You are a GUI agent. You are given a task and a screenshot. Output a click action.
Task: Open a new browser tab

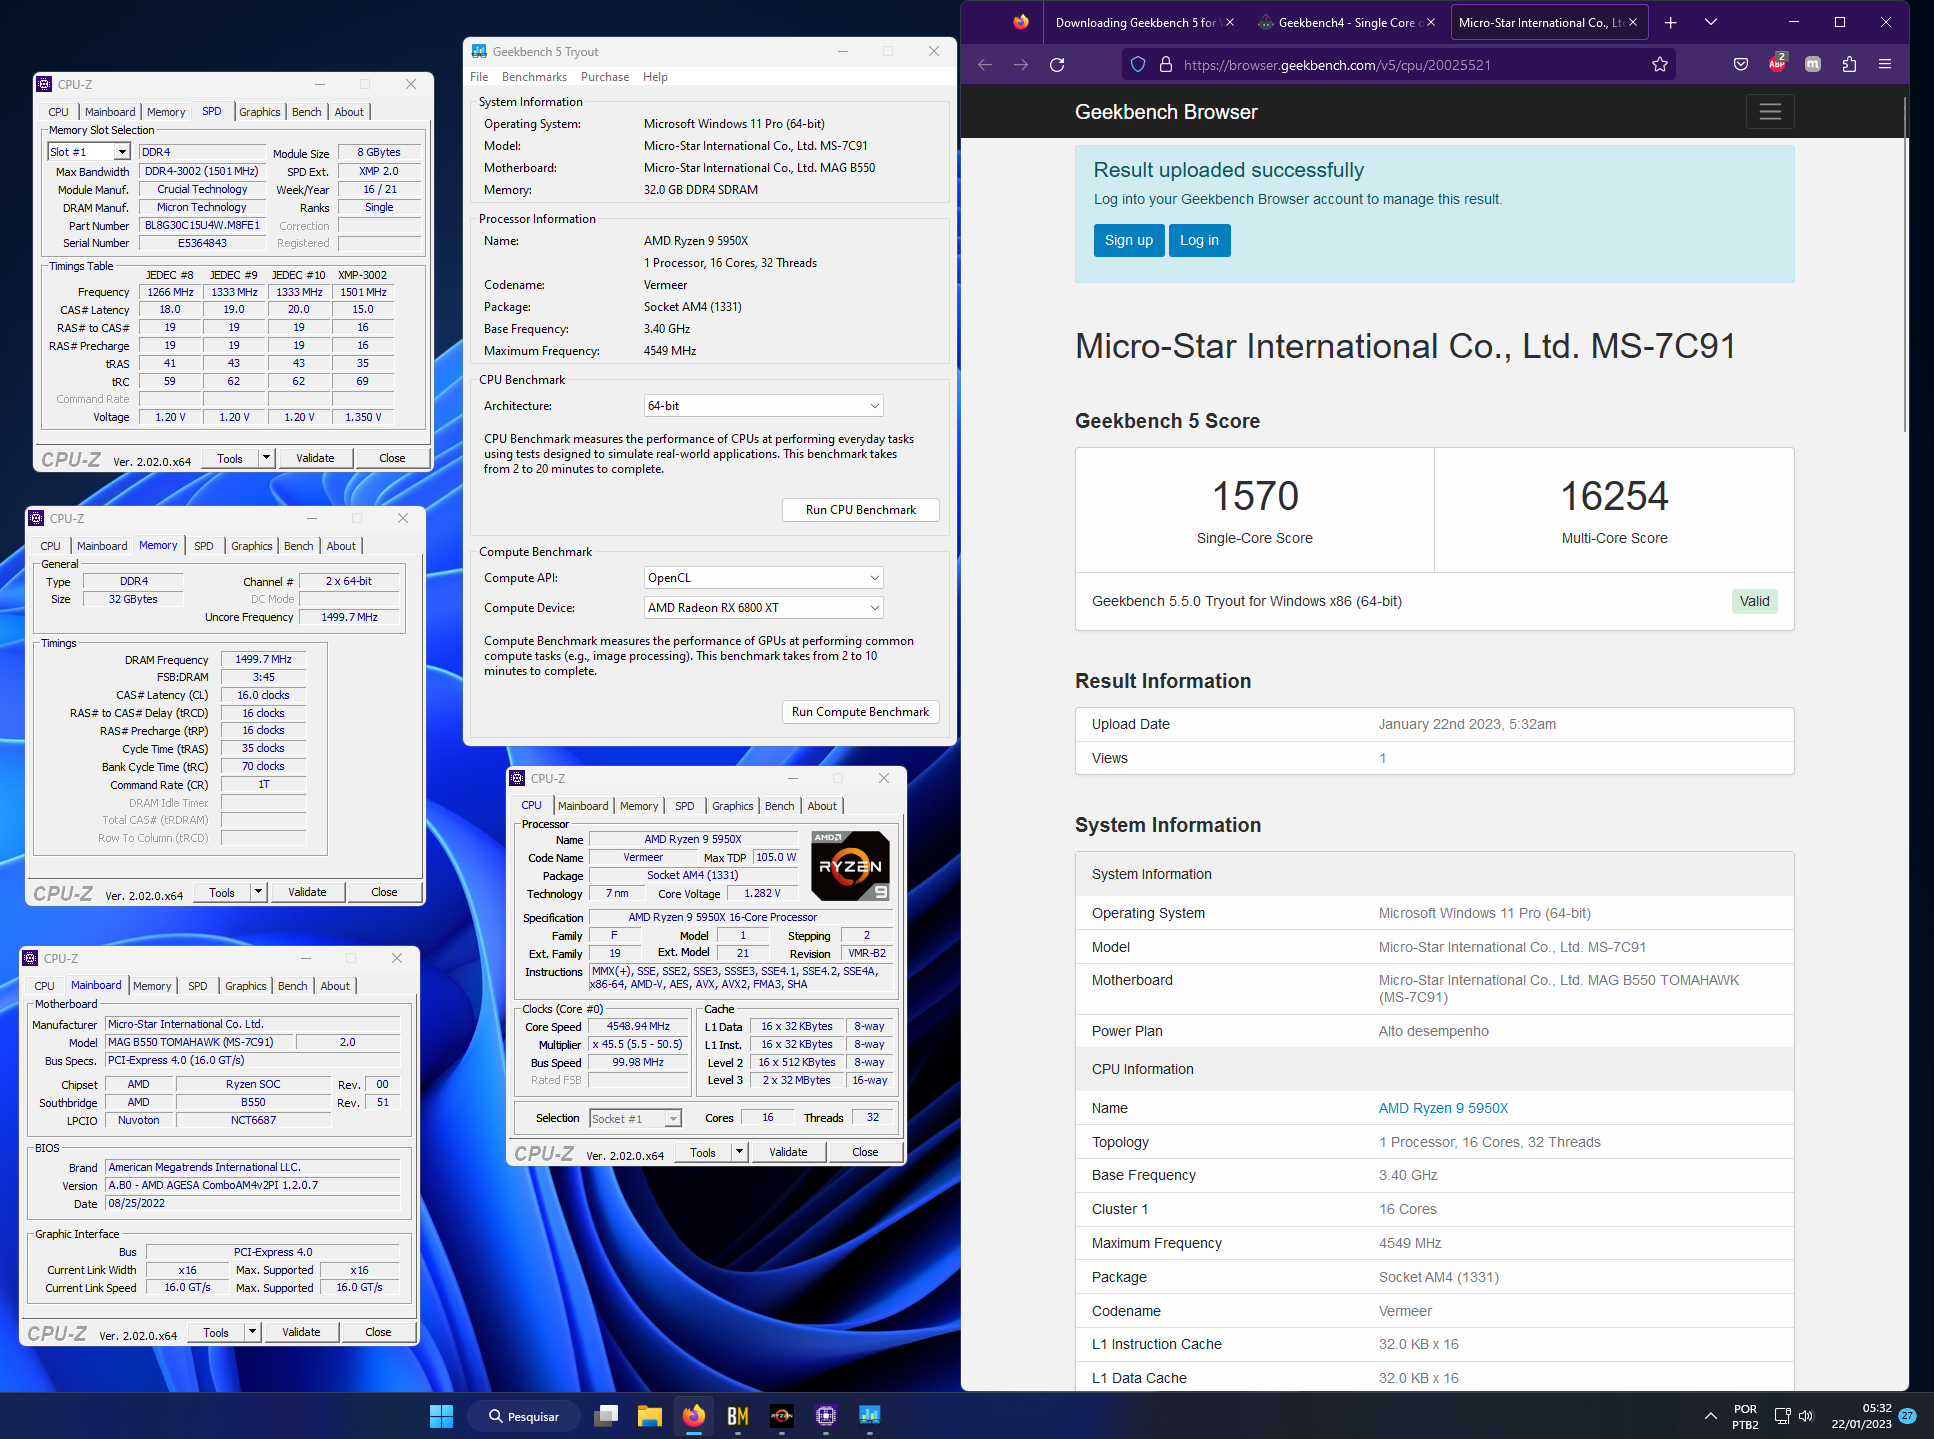point(1670,22)
